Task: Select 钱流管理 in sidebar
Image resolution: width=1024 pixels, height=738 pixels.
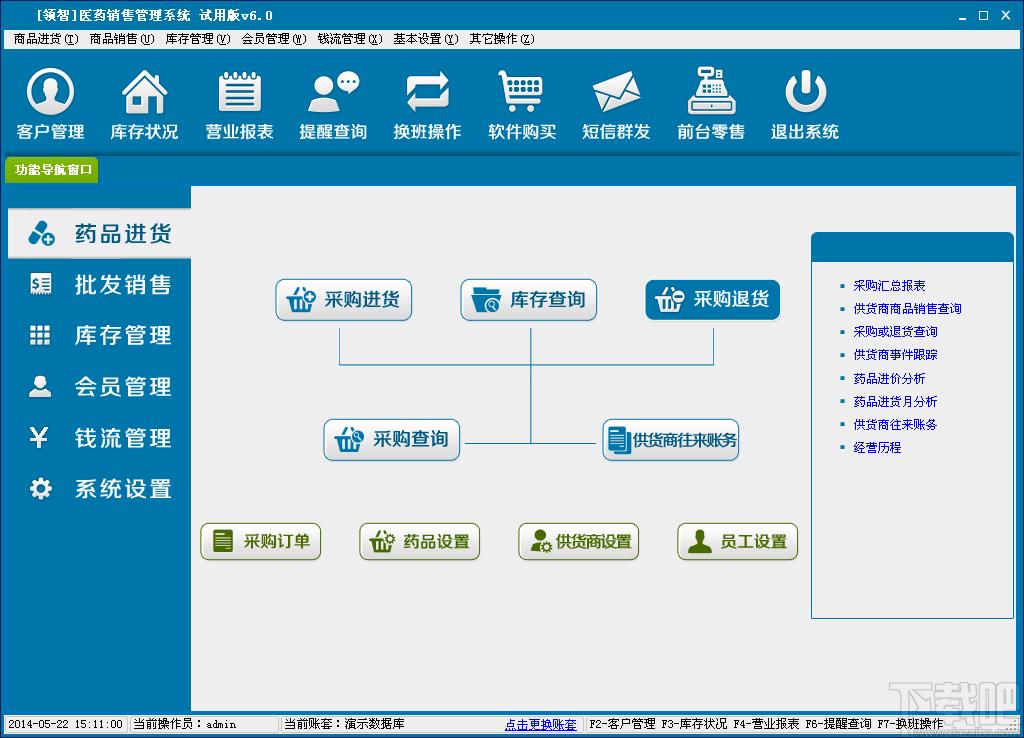Action: [99, 438]
